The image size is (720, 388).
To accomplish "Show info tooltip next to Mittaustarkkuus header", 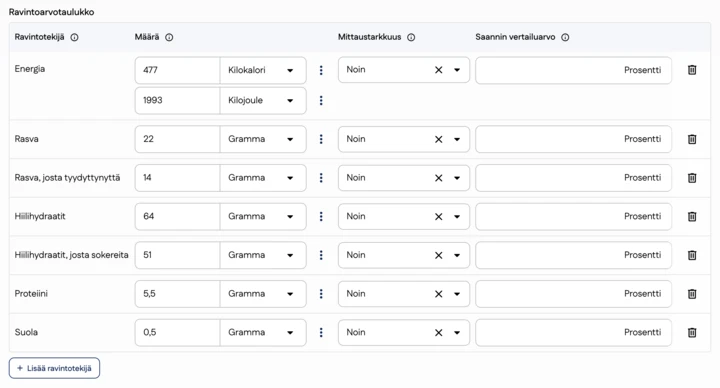I will 411,38.
